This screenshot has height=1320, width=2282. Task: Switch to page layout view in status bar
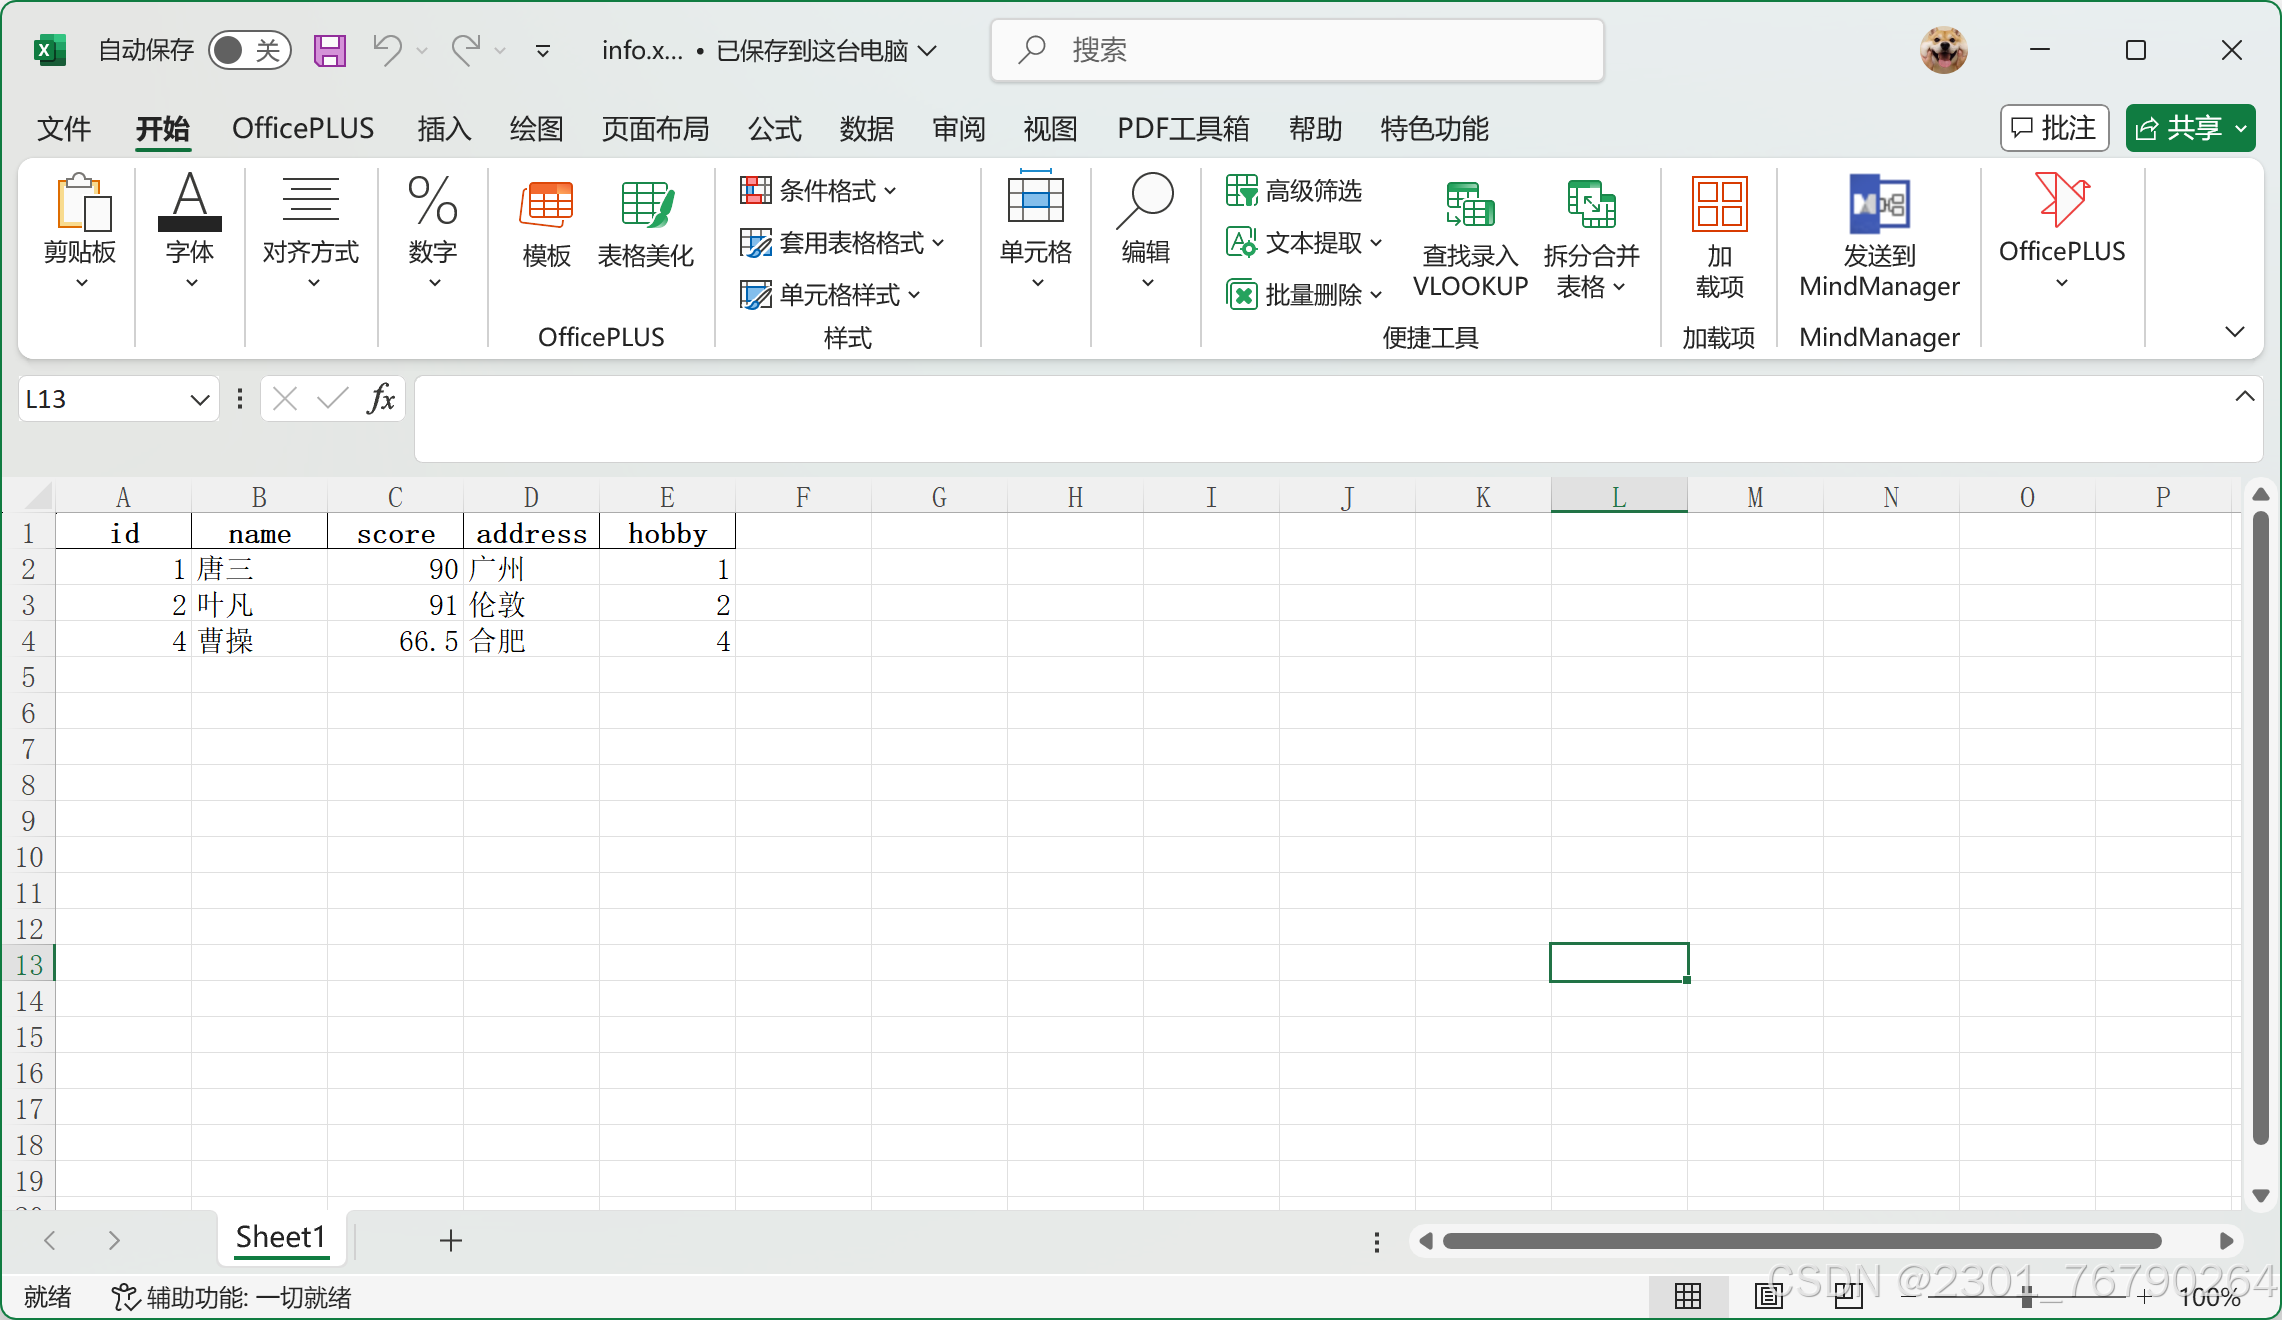click(x=1768, y=1297)
